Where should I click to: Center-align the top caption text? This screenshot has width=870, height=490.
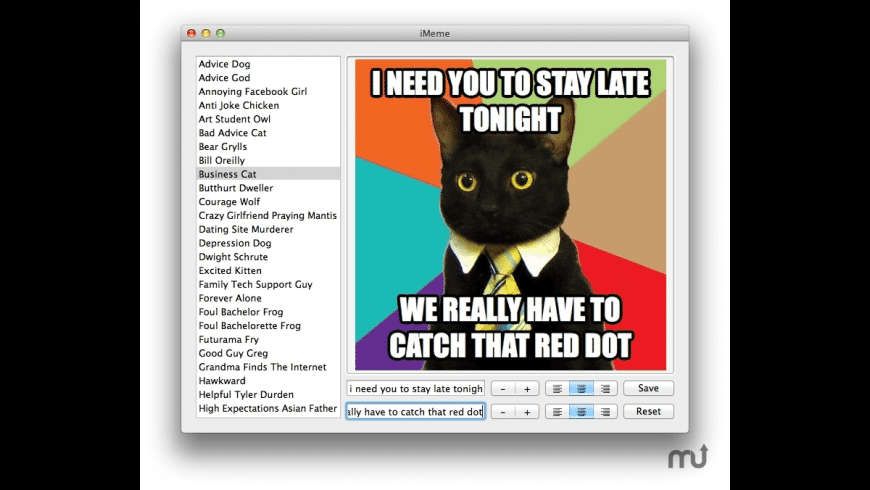pos(581,388)
